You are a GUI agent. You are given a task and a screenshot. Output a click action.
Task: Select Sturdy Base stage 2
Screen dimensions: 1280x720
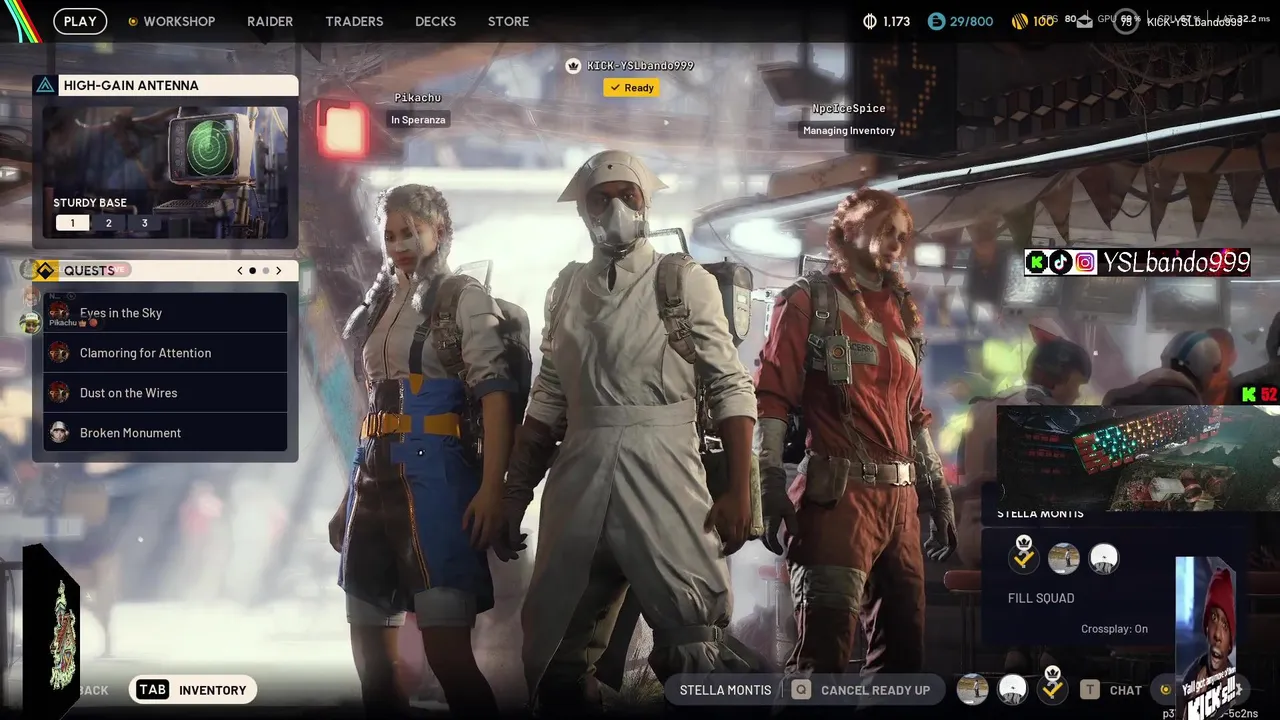(x=109, y=223)
